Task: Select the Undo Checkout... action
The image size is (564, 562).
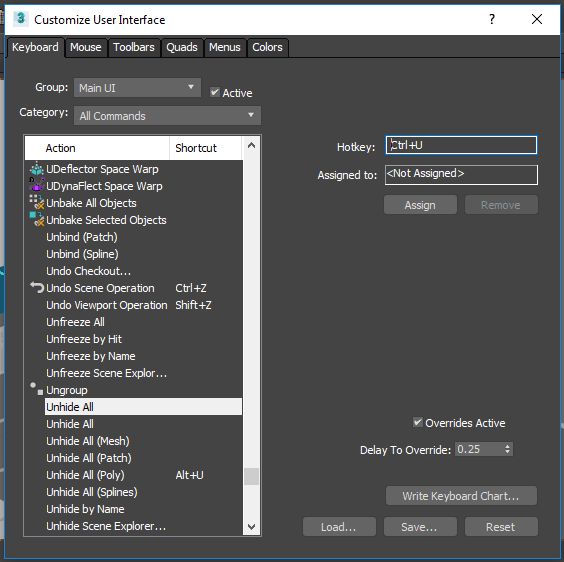Action: click(x=88, y=271)
